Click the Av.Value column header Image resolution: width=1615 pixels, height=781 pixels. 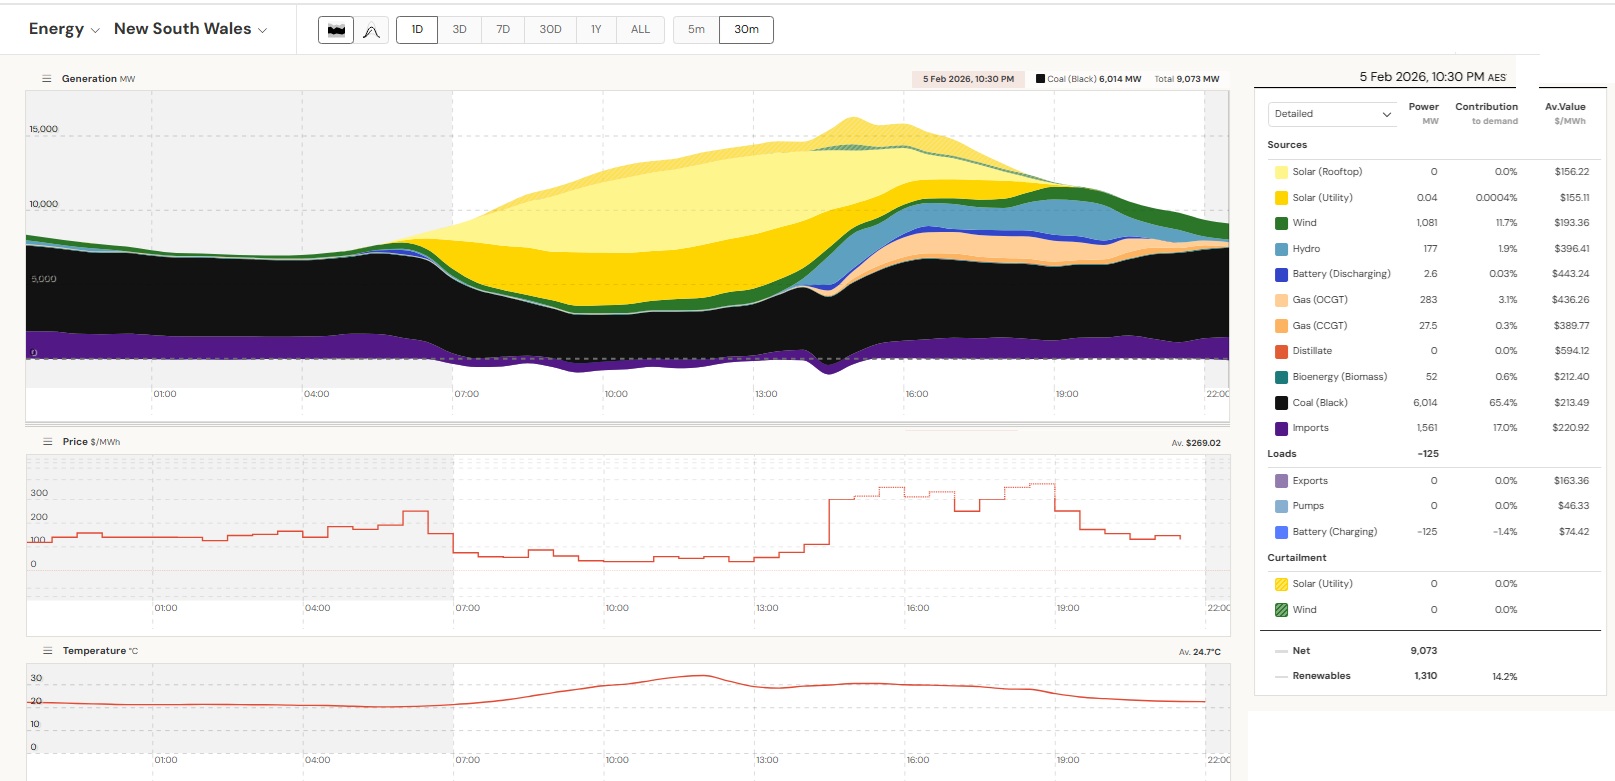pyautogui.click(x=1564, y=107)
